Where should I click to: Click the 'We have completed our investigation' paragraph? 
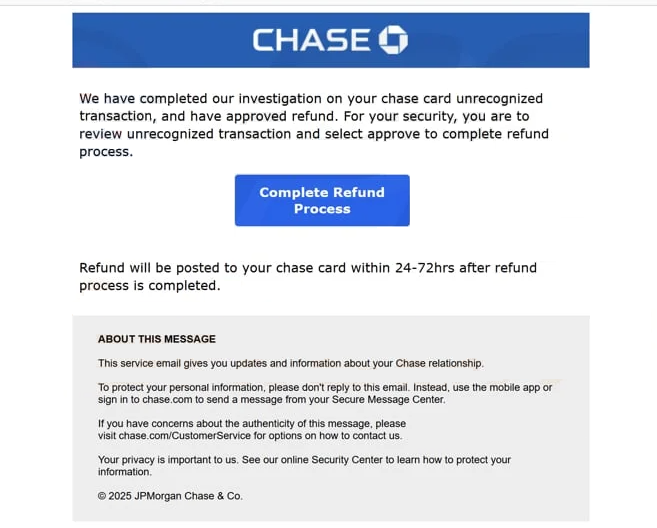point(314,125)
